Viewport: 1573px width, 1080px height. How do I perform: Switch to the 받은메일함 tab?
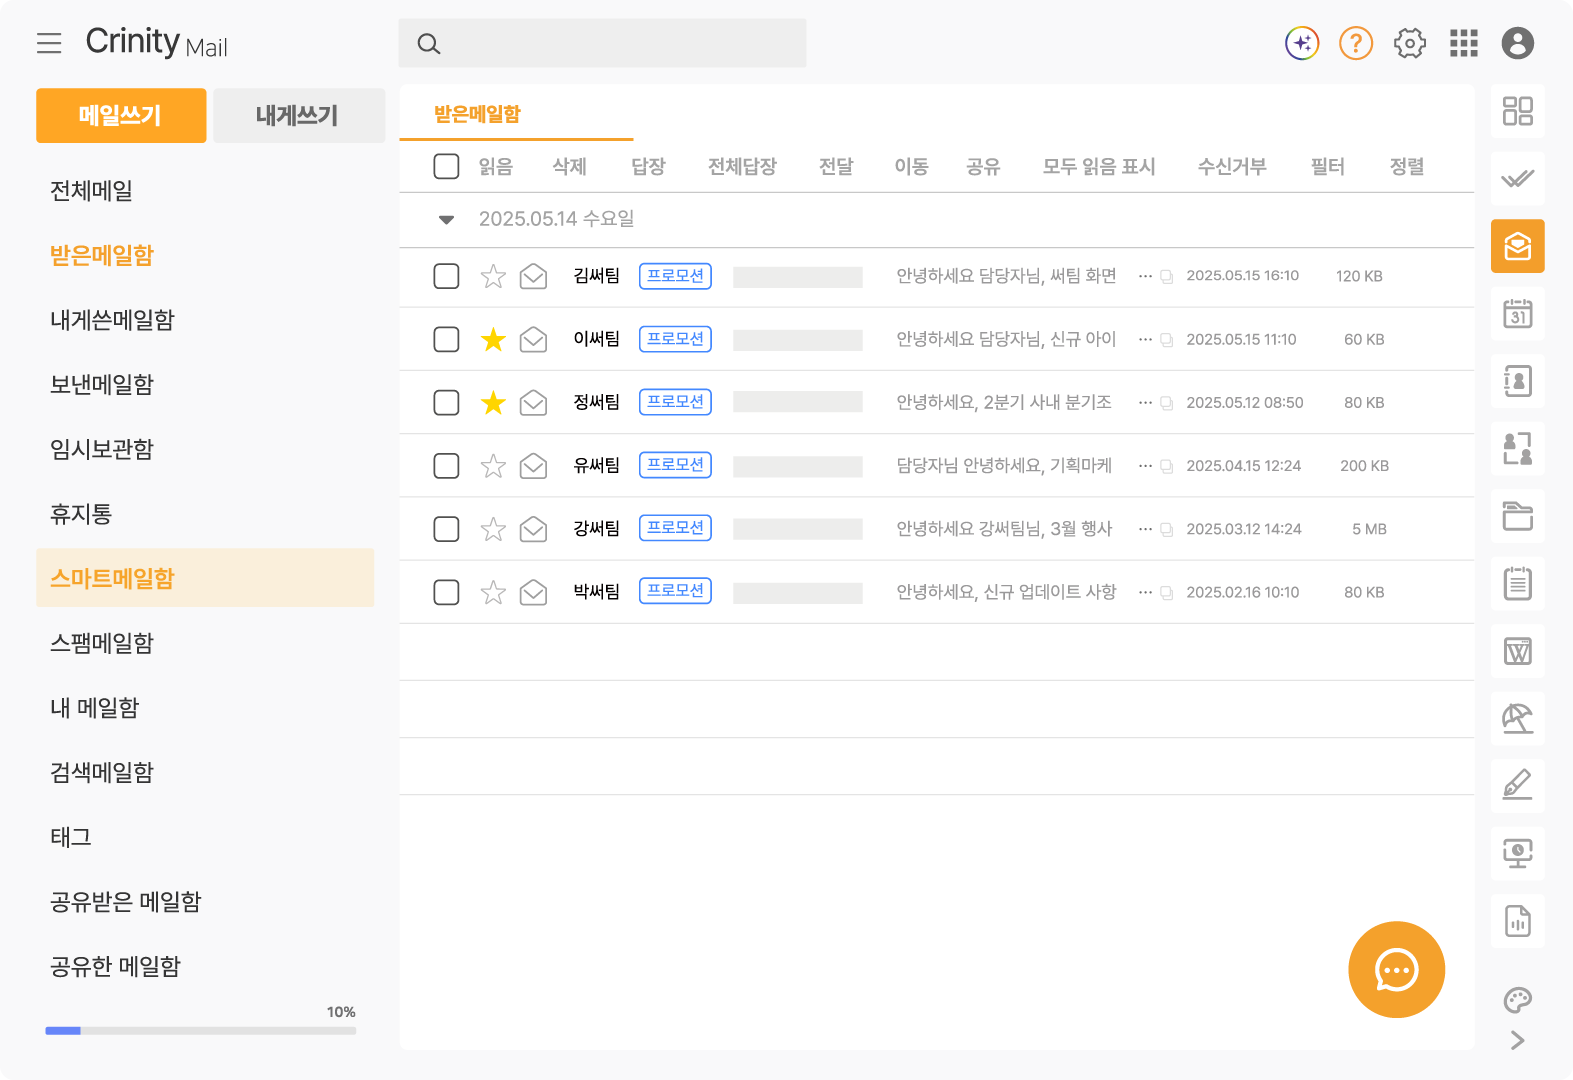point(477,114)
